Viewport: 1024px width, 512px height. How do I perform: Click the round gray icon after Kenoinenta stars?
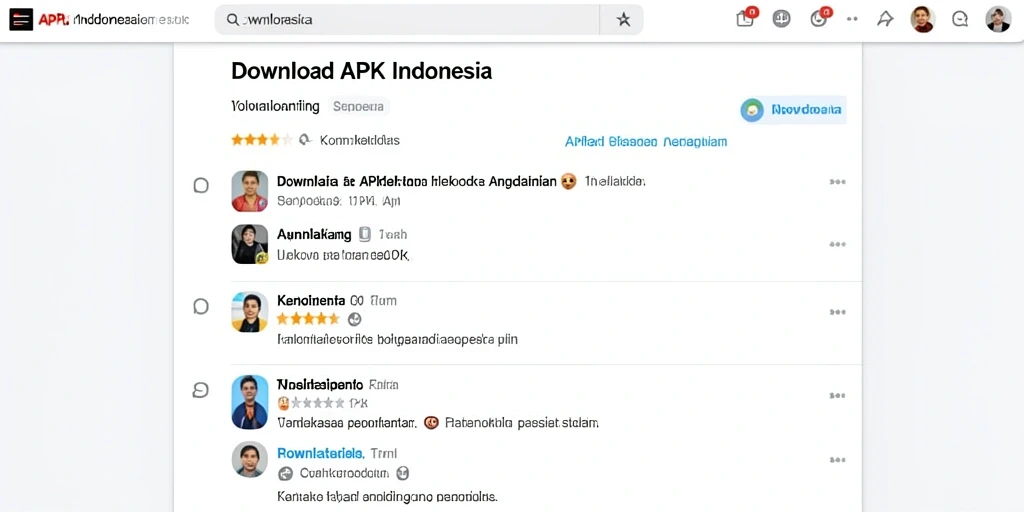pyautogui.click(x=355, y=319)
